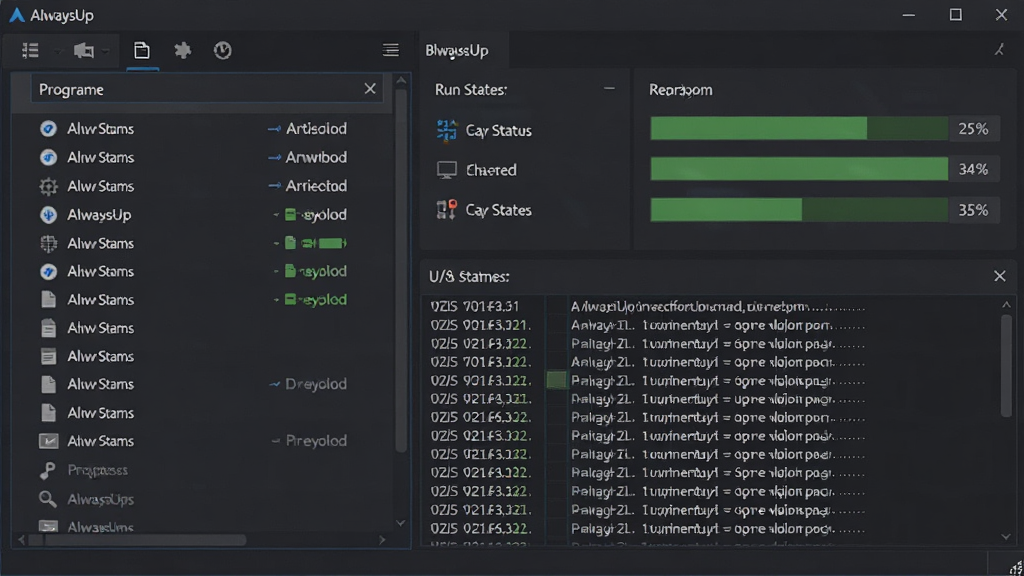
Task: Click log panel vertical scrollbar thumb
Action: [1006, 366]
